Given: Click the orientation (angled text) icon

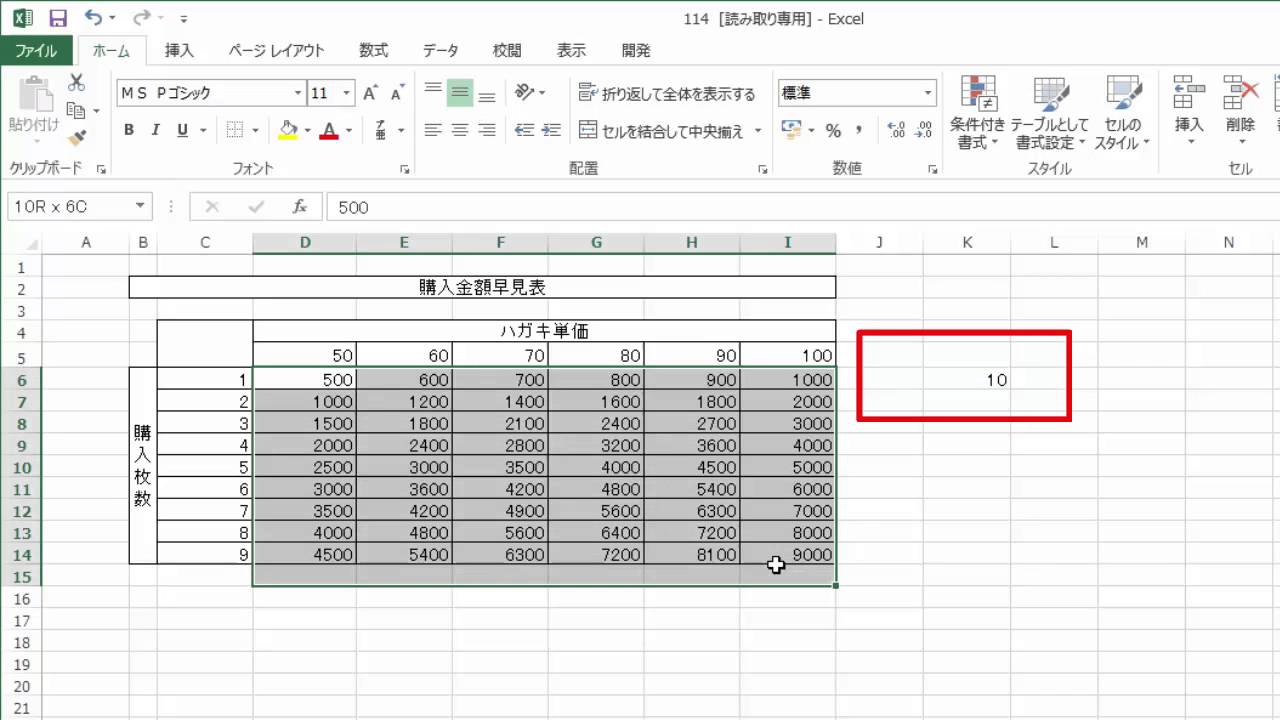Looking at the screenshot, I should [524, 93].
